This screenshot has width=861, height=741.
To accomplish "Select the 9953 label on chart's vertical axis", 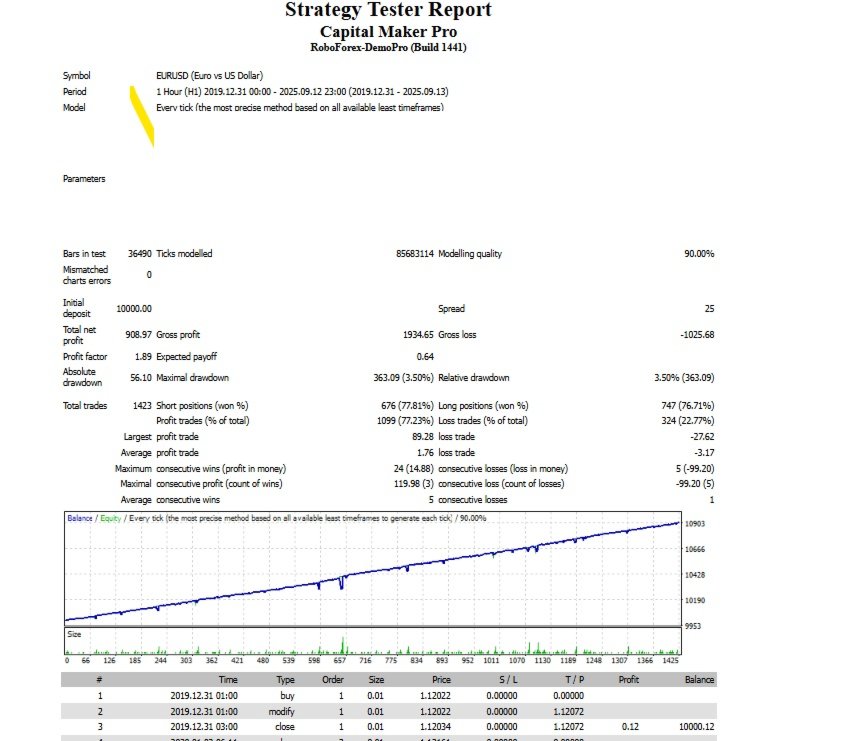I will coord(693,626).
